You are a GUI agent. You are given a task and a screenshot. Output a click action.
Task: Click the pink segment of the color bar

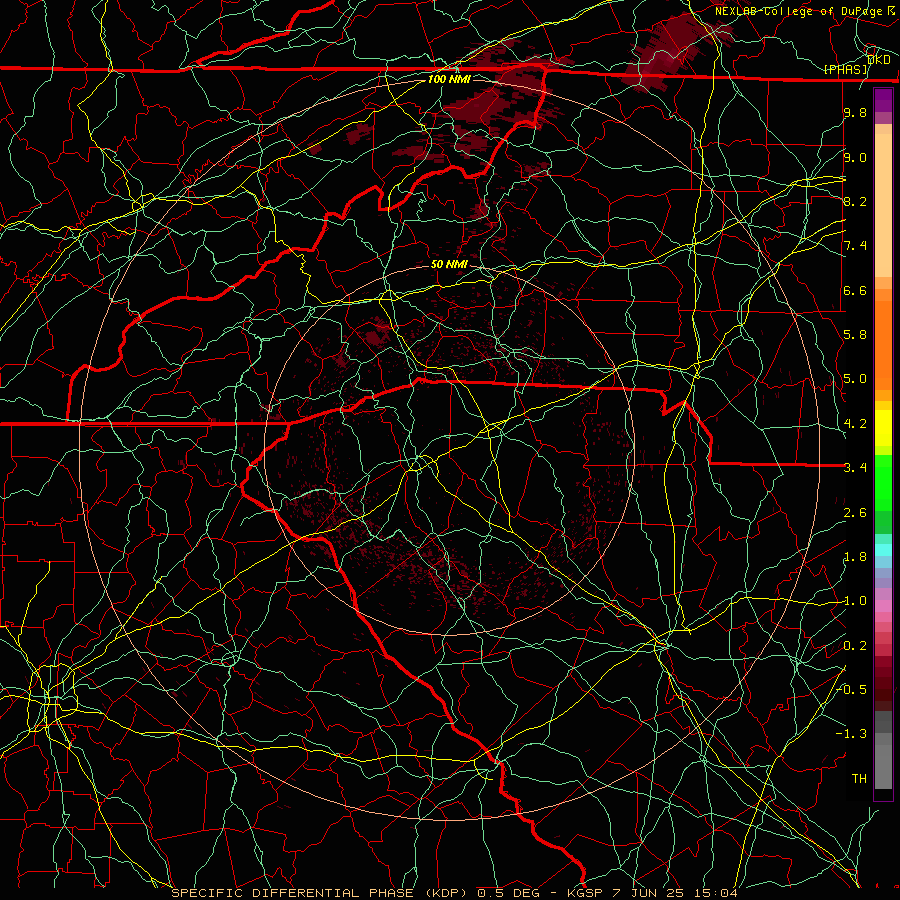point(883,606)
